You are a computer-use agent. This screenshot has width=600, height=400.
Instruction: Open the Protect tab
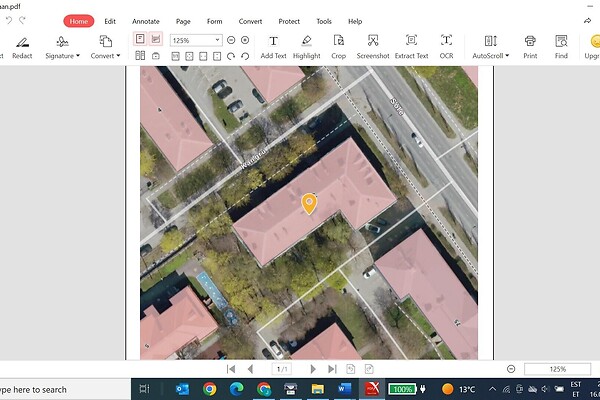coord(289,21)
